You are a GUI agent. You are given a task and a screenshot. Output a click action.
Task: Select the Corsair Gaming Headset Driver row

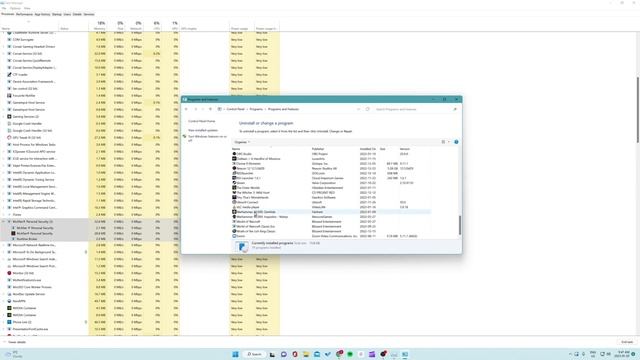tap(140, 47)
